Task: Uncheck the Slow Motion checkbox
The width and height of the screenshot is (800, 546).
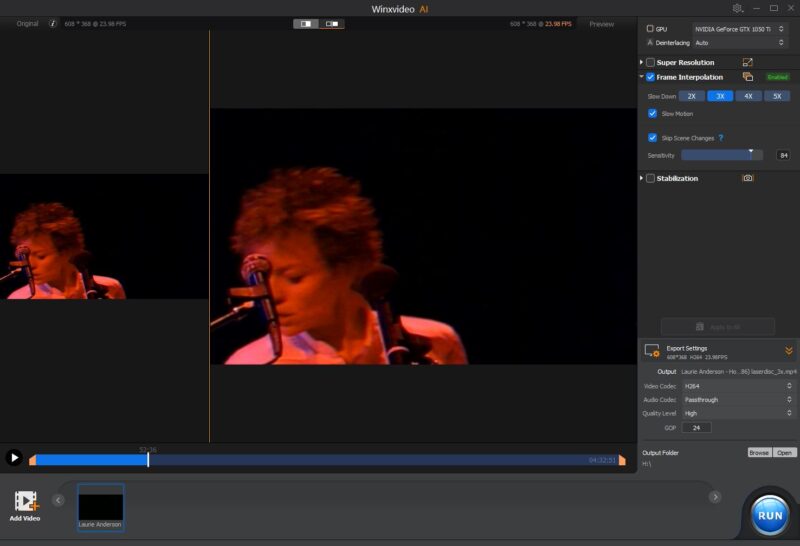Action: (653, 113)
